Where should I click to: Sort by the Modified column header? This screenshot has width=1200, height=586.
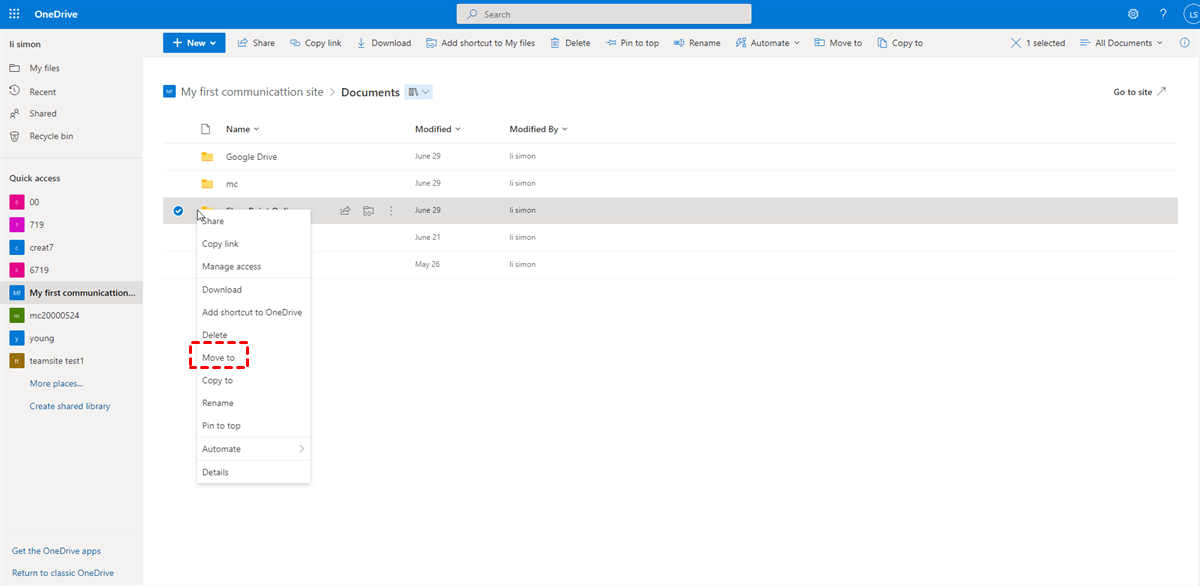438,129
